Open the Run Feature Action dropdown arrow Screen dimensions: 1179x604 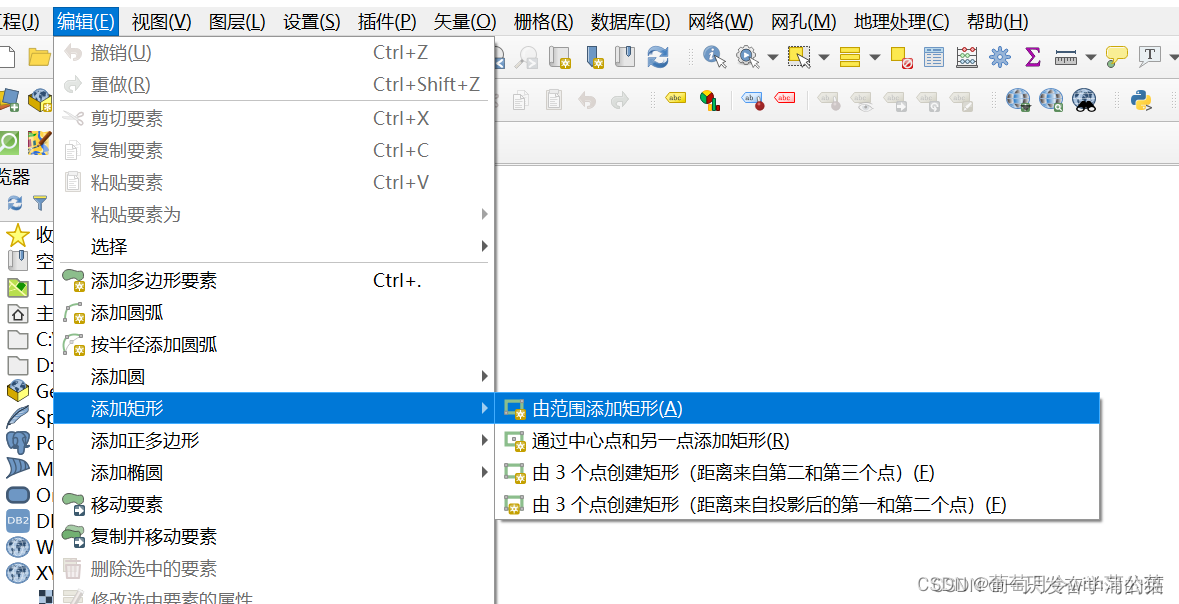773,57
